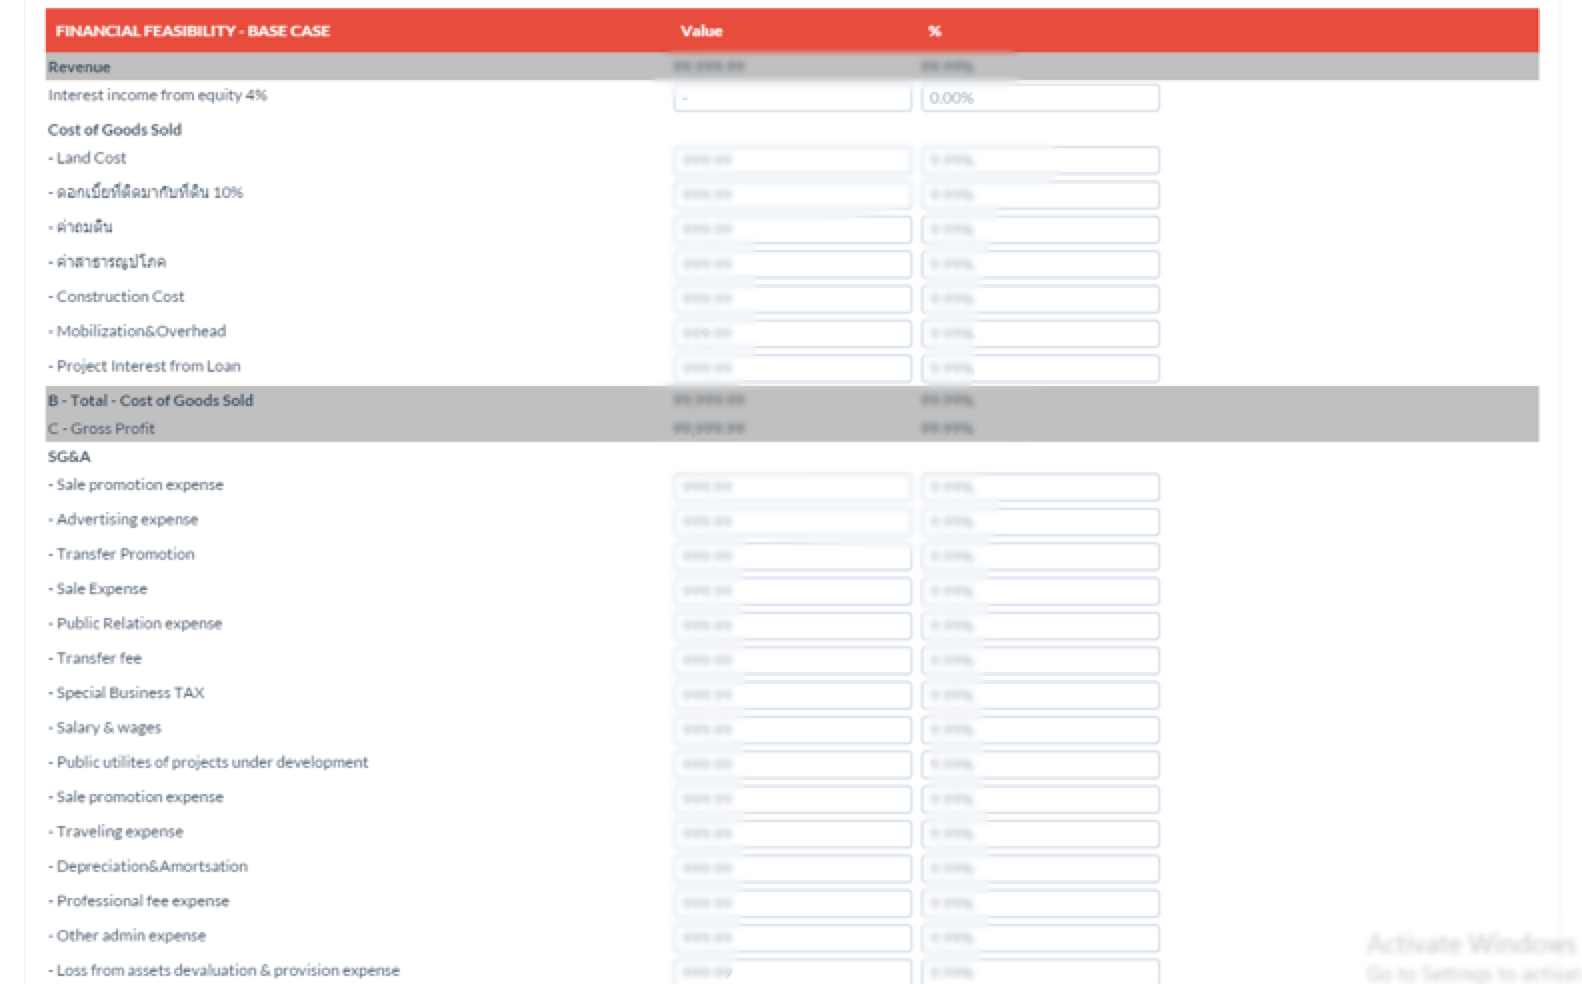Screen dimensions: 1582x984
Task: Focus the Project Interest from Loan percentage field
Action: click(1040, 368)
